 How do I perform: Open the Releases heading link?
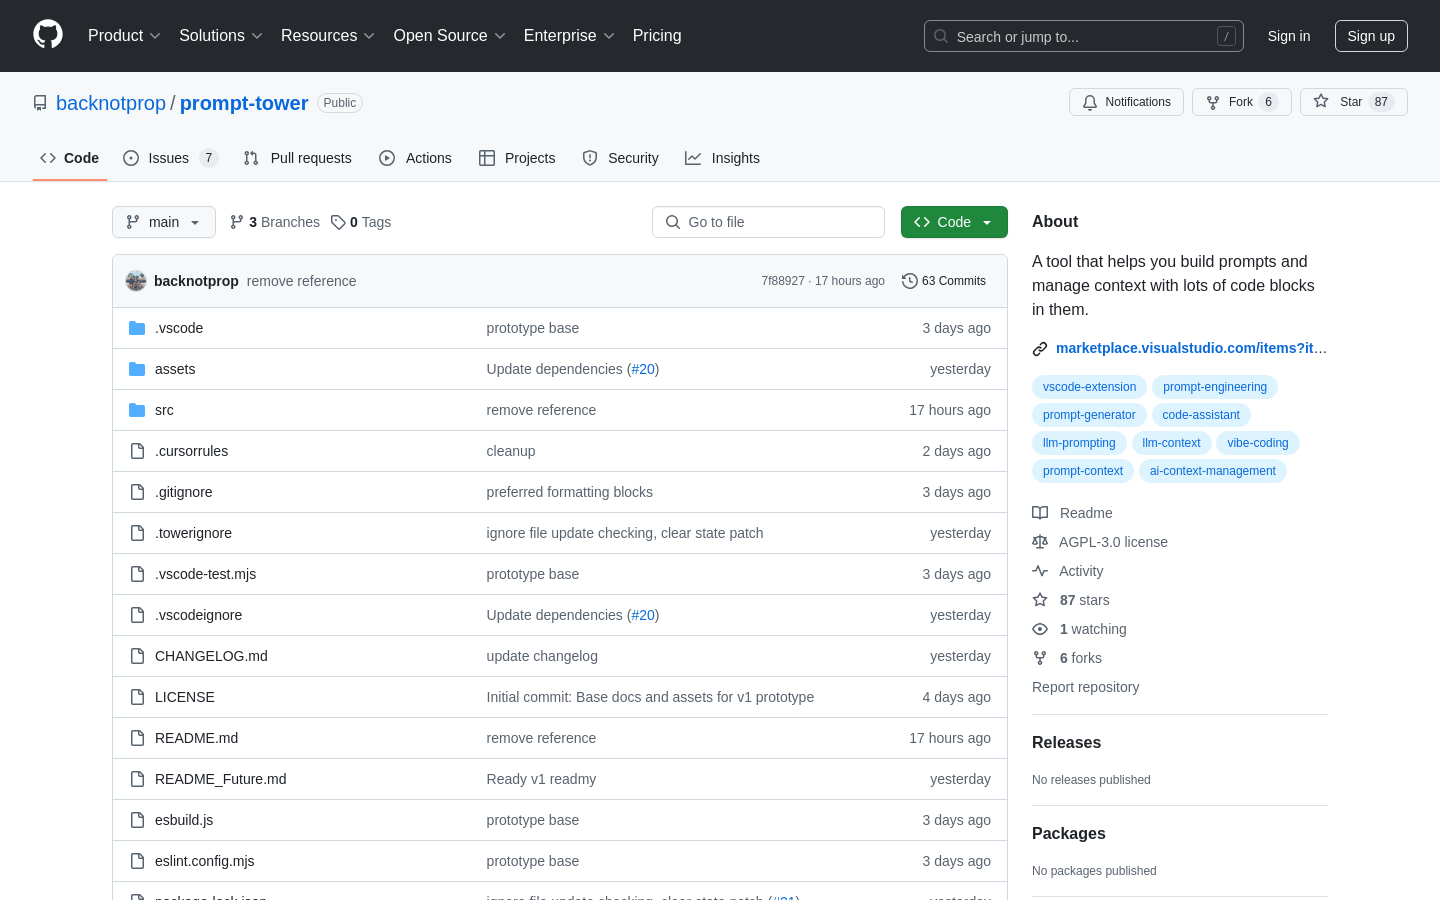(x=1066, y=743)
